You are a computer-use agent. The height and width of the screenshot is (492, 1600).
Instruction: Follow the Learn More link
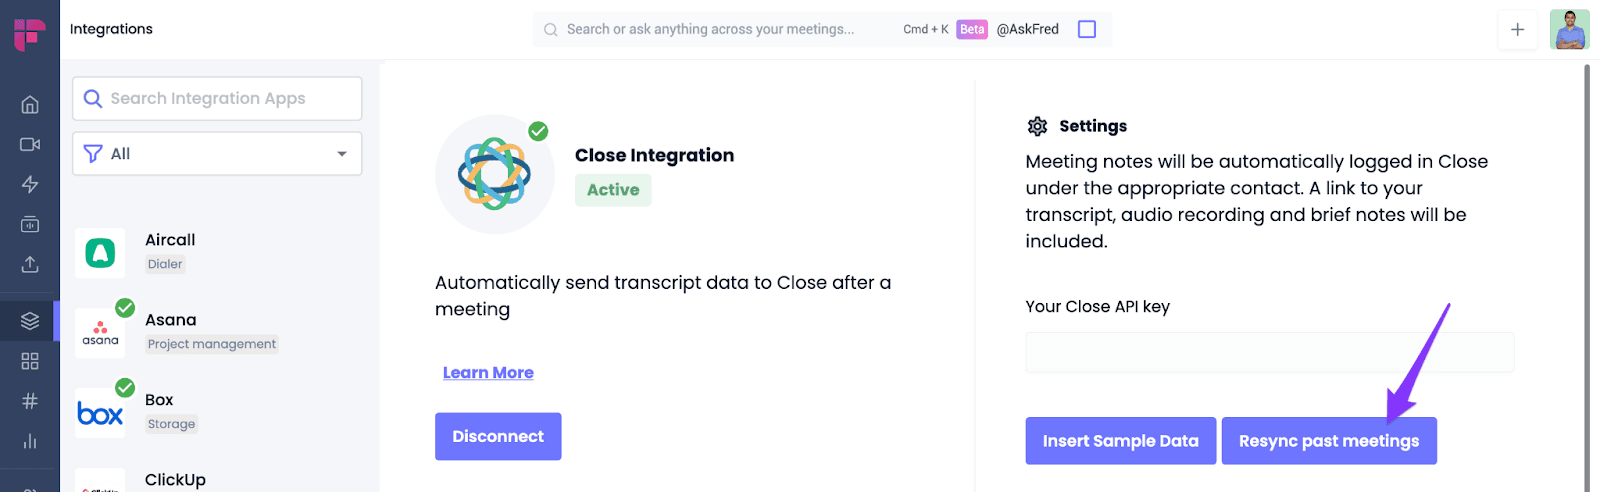tap(488, 372)
